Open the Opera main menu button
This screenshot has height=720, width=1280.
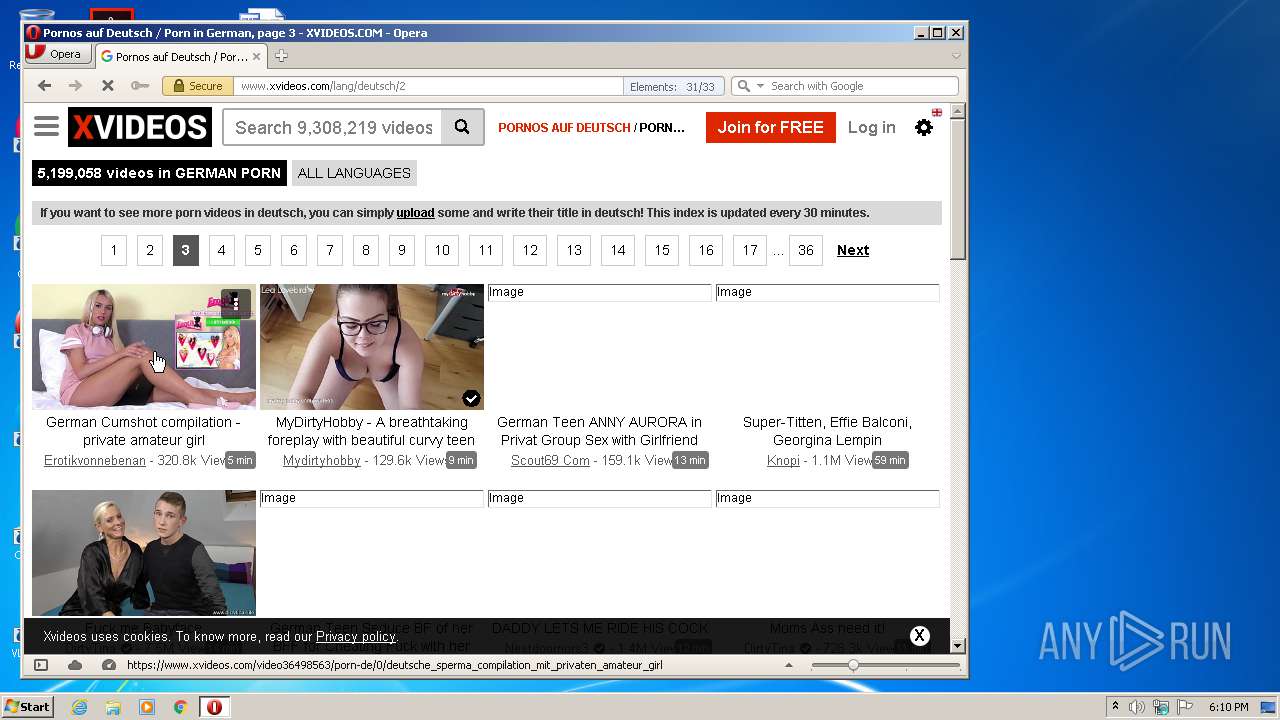57,55
